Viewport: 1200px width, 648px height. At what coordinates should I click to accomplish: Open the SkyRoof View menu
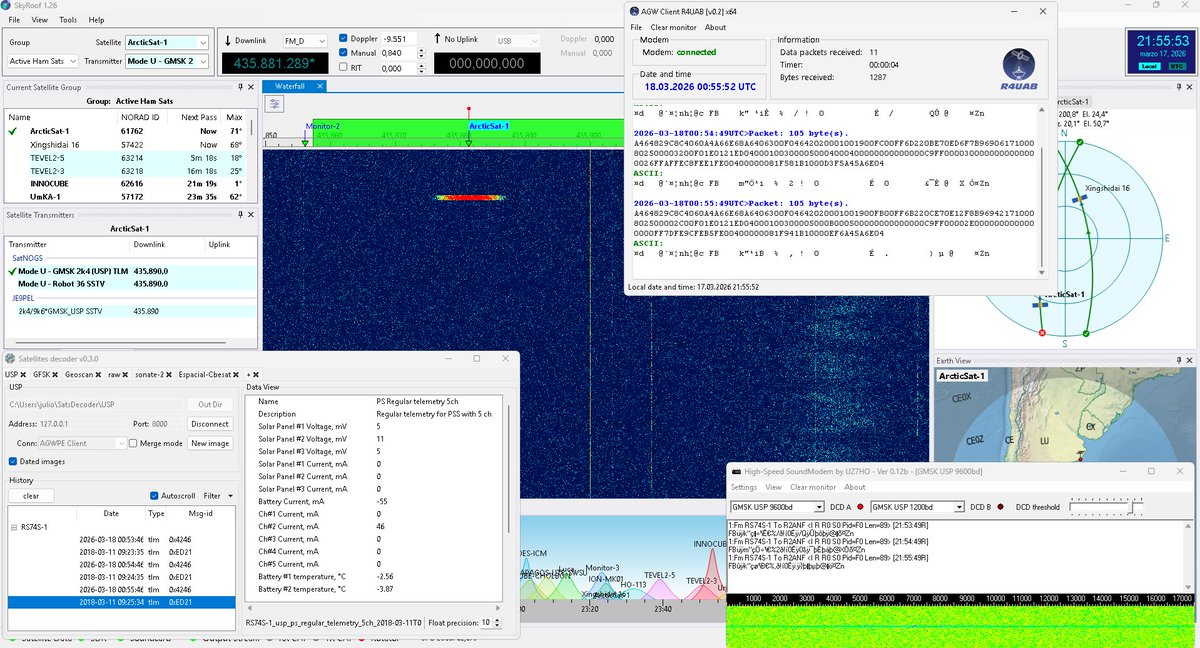coord(39,19)
